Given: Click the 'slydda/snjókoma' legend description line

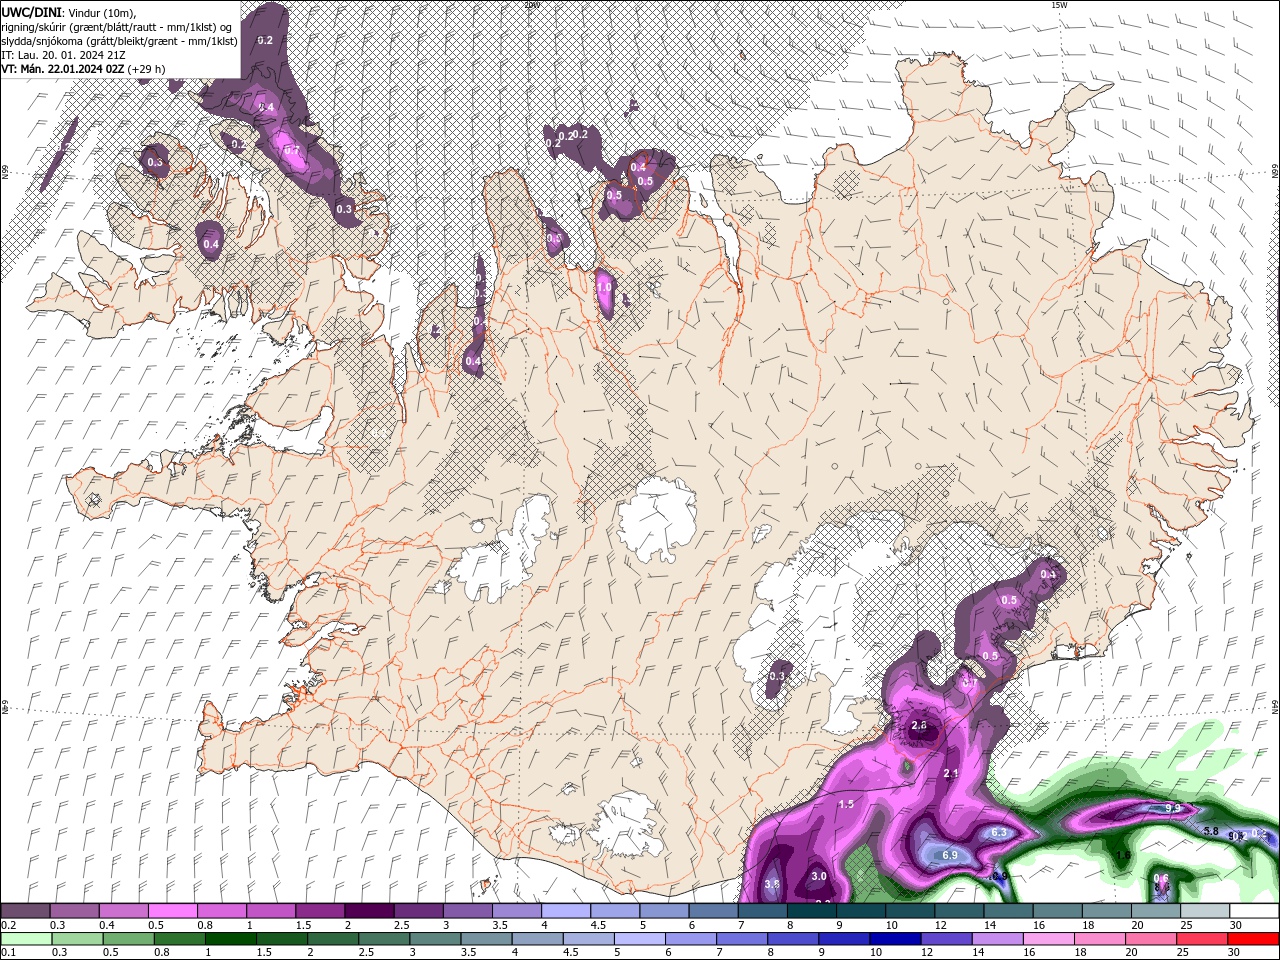Looking at the screenshot, I should point(119,41).
